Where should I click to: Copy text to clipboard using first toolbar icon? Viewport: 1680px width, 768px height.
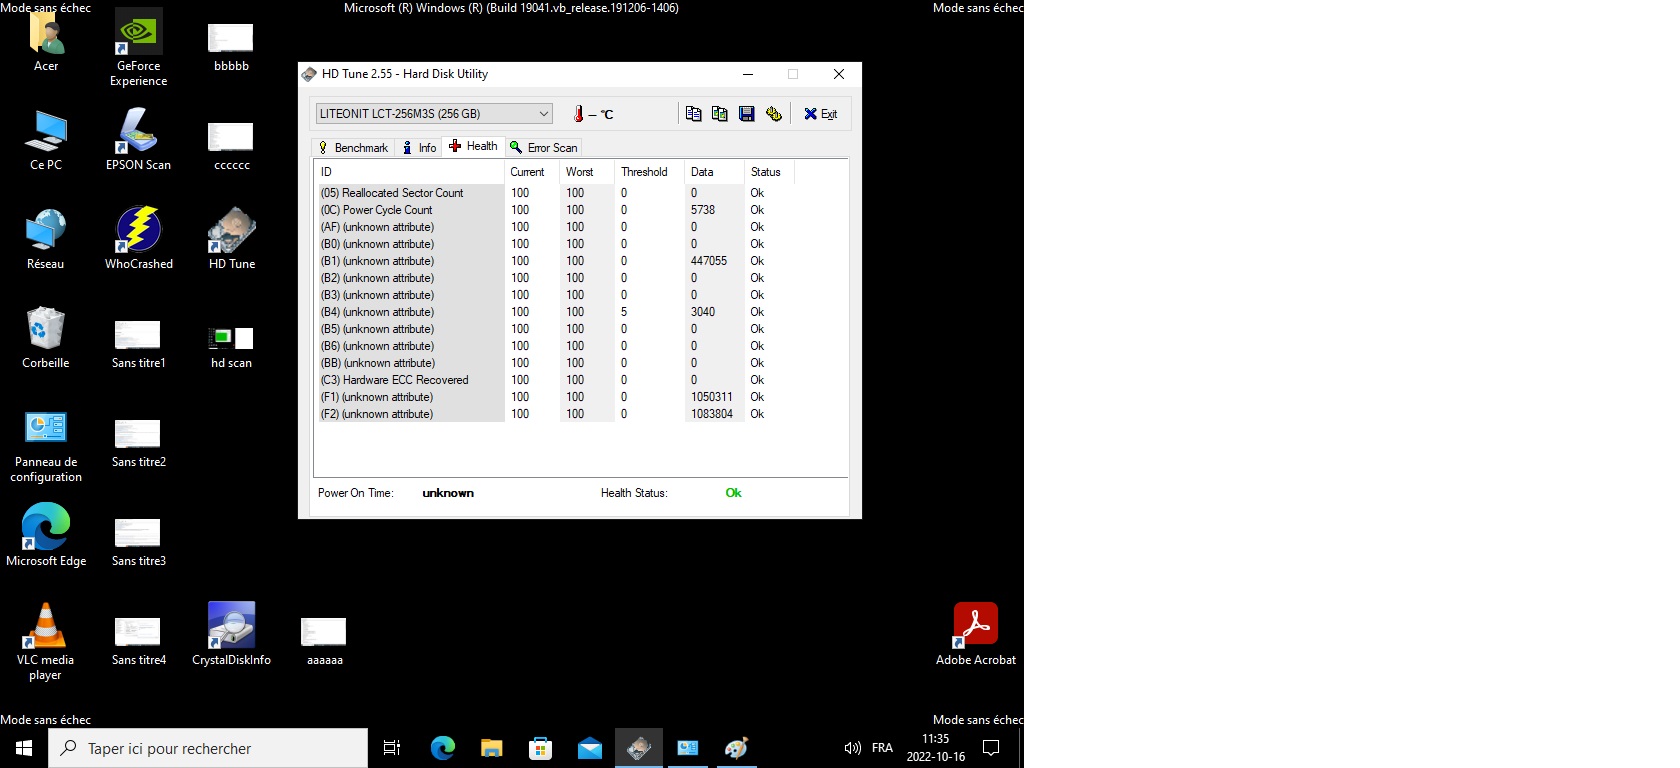[693, 114]
